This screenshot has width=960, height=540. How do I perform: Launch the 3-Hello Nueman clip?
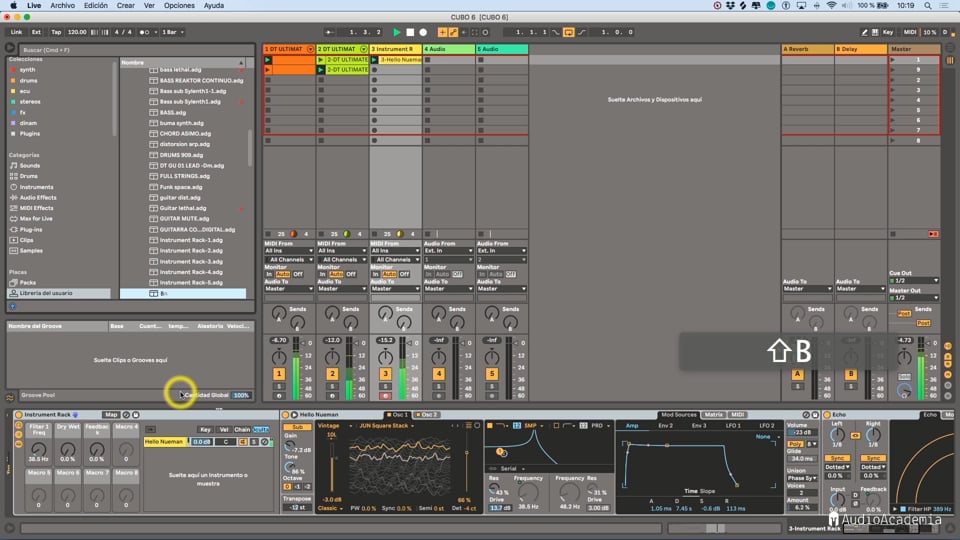[373, 60]
